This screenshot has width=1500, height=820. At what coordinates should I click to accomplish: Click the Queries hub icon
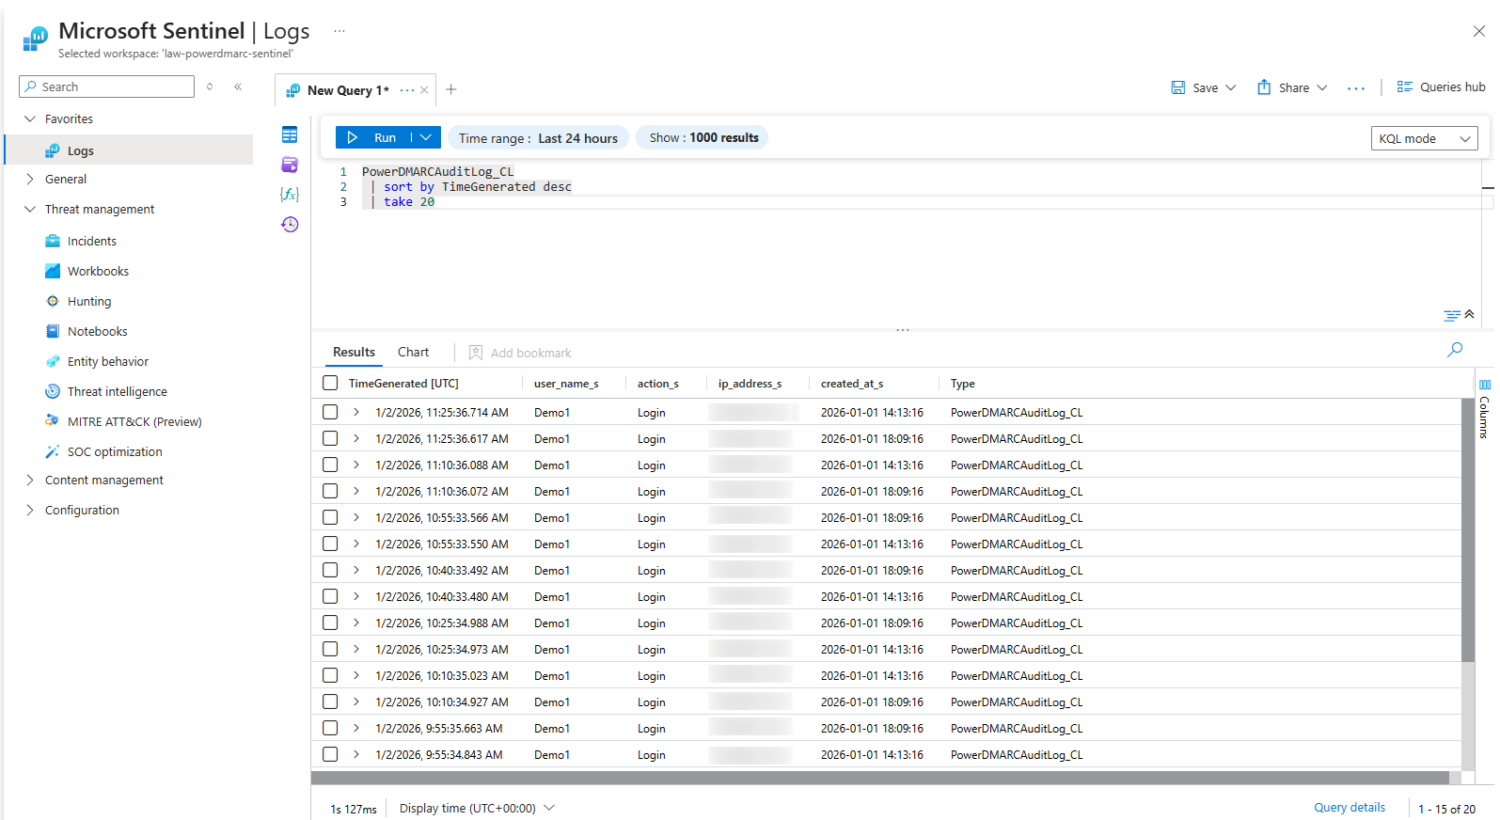point(1408,87)
